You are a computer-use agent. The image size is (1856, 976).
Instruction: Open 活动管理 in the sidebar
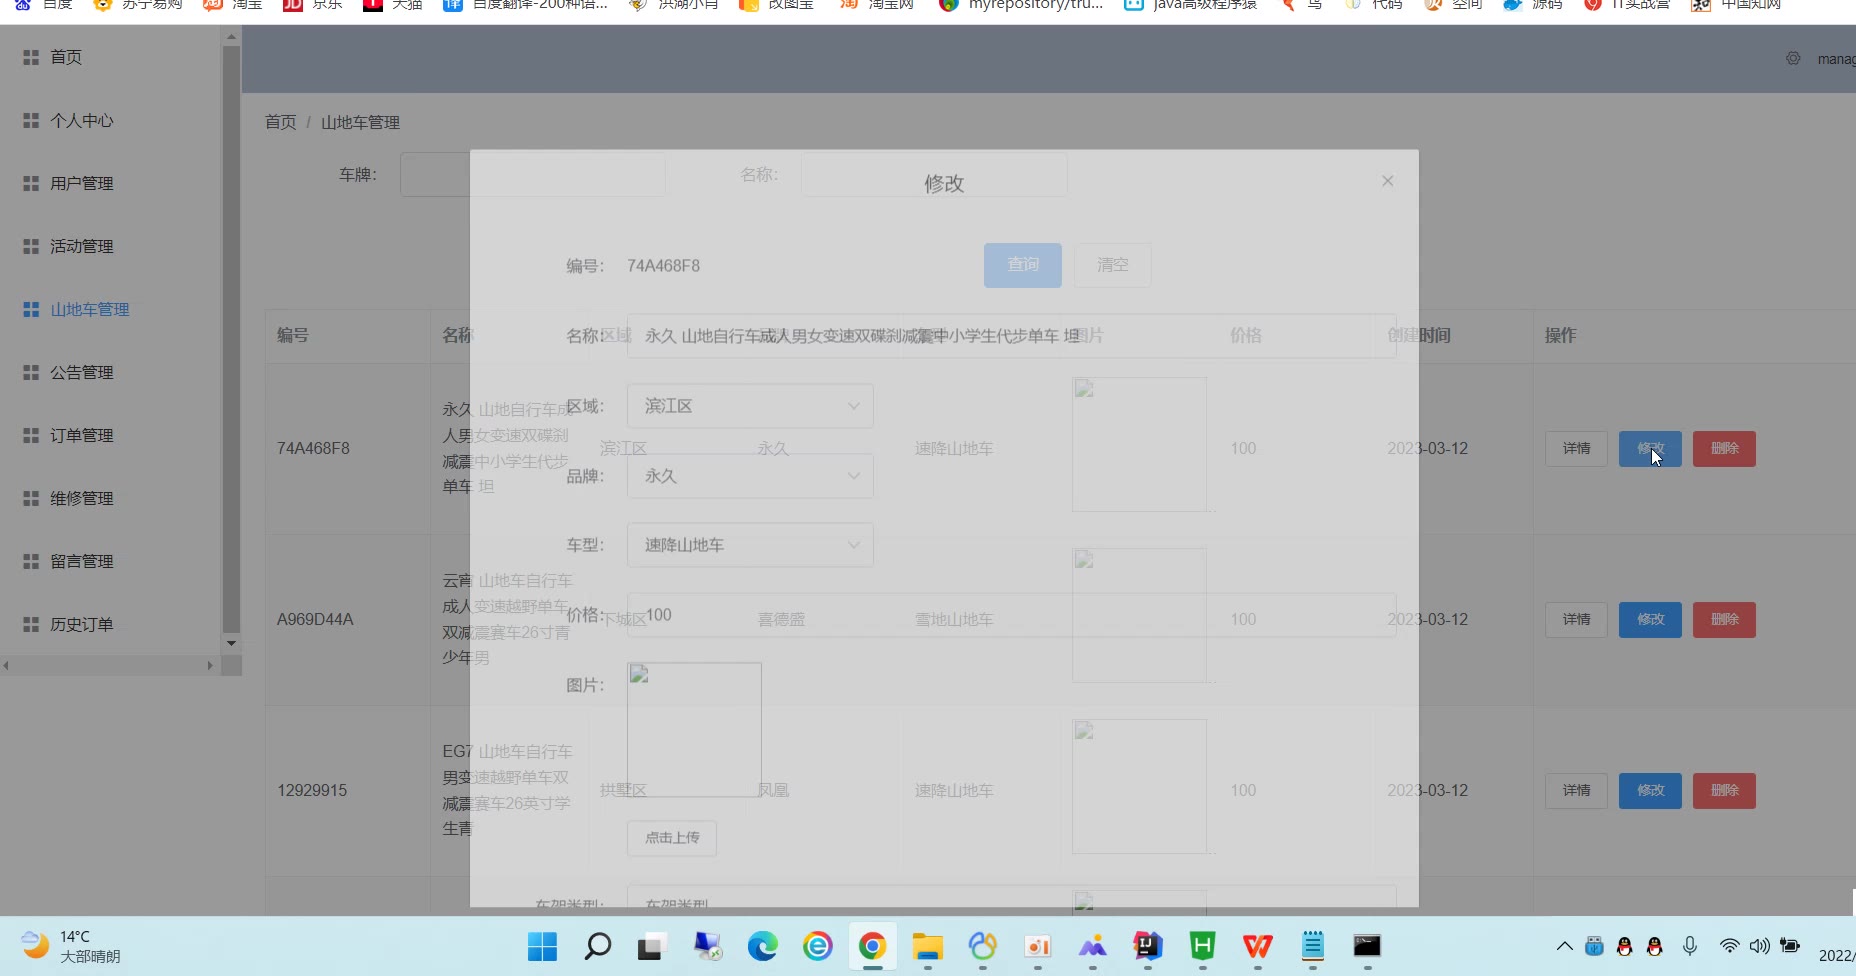[82, 246]
